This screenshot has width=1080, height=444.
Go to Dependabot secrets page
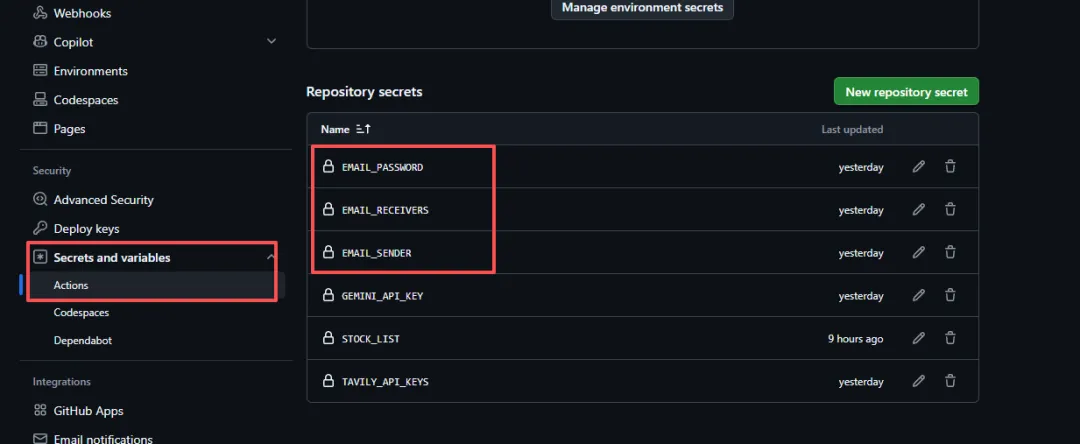coord(83,340)
